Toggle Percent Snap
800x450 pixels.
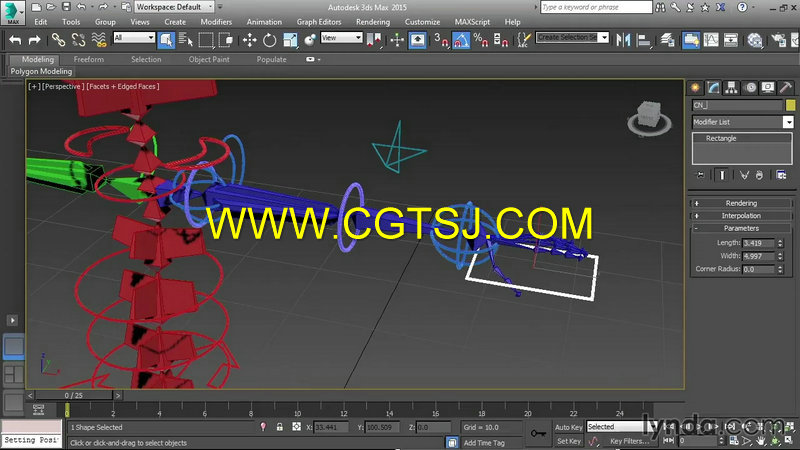tap(481, 40)
